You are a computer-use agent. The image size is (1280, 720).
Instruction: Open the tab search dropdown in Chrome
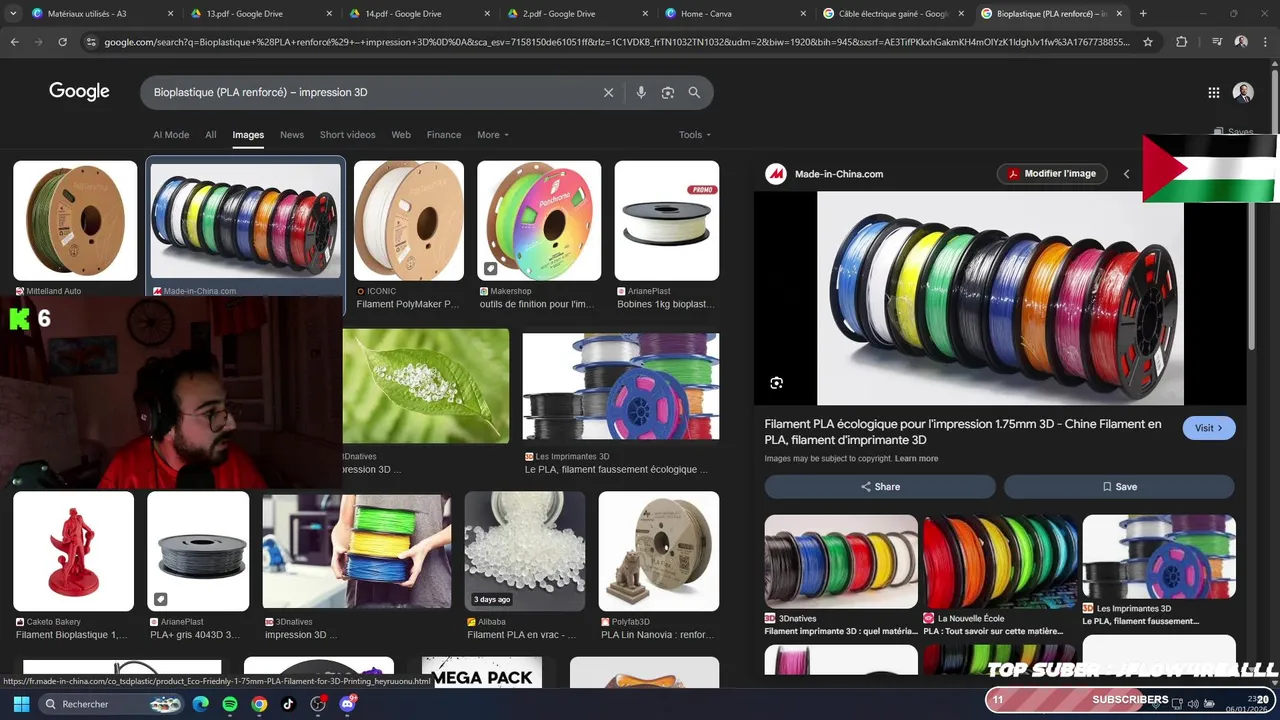coord(13,14)
